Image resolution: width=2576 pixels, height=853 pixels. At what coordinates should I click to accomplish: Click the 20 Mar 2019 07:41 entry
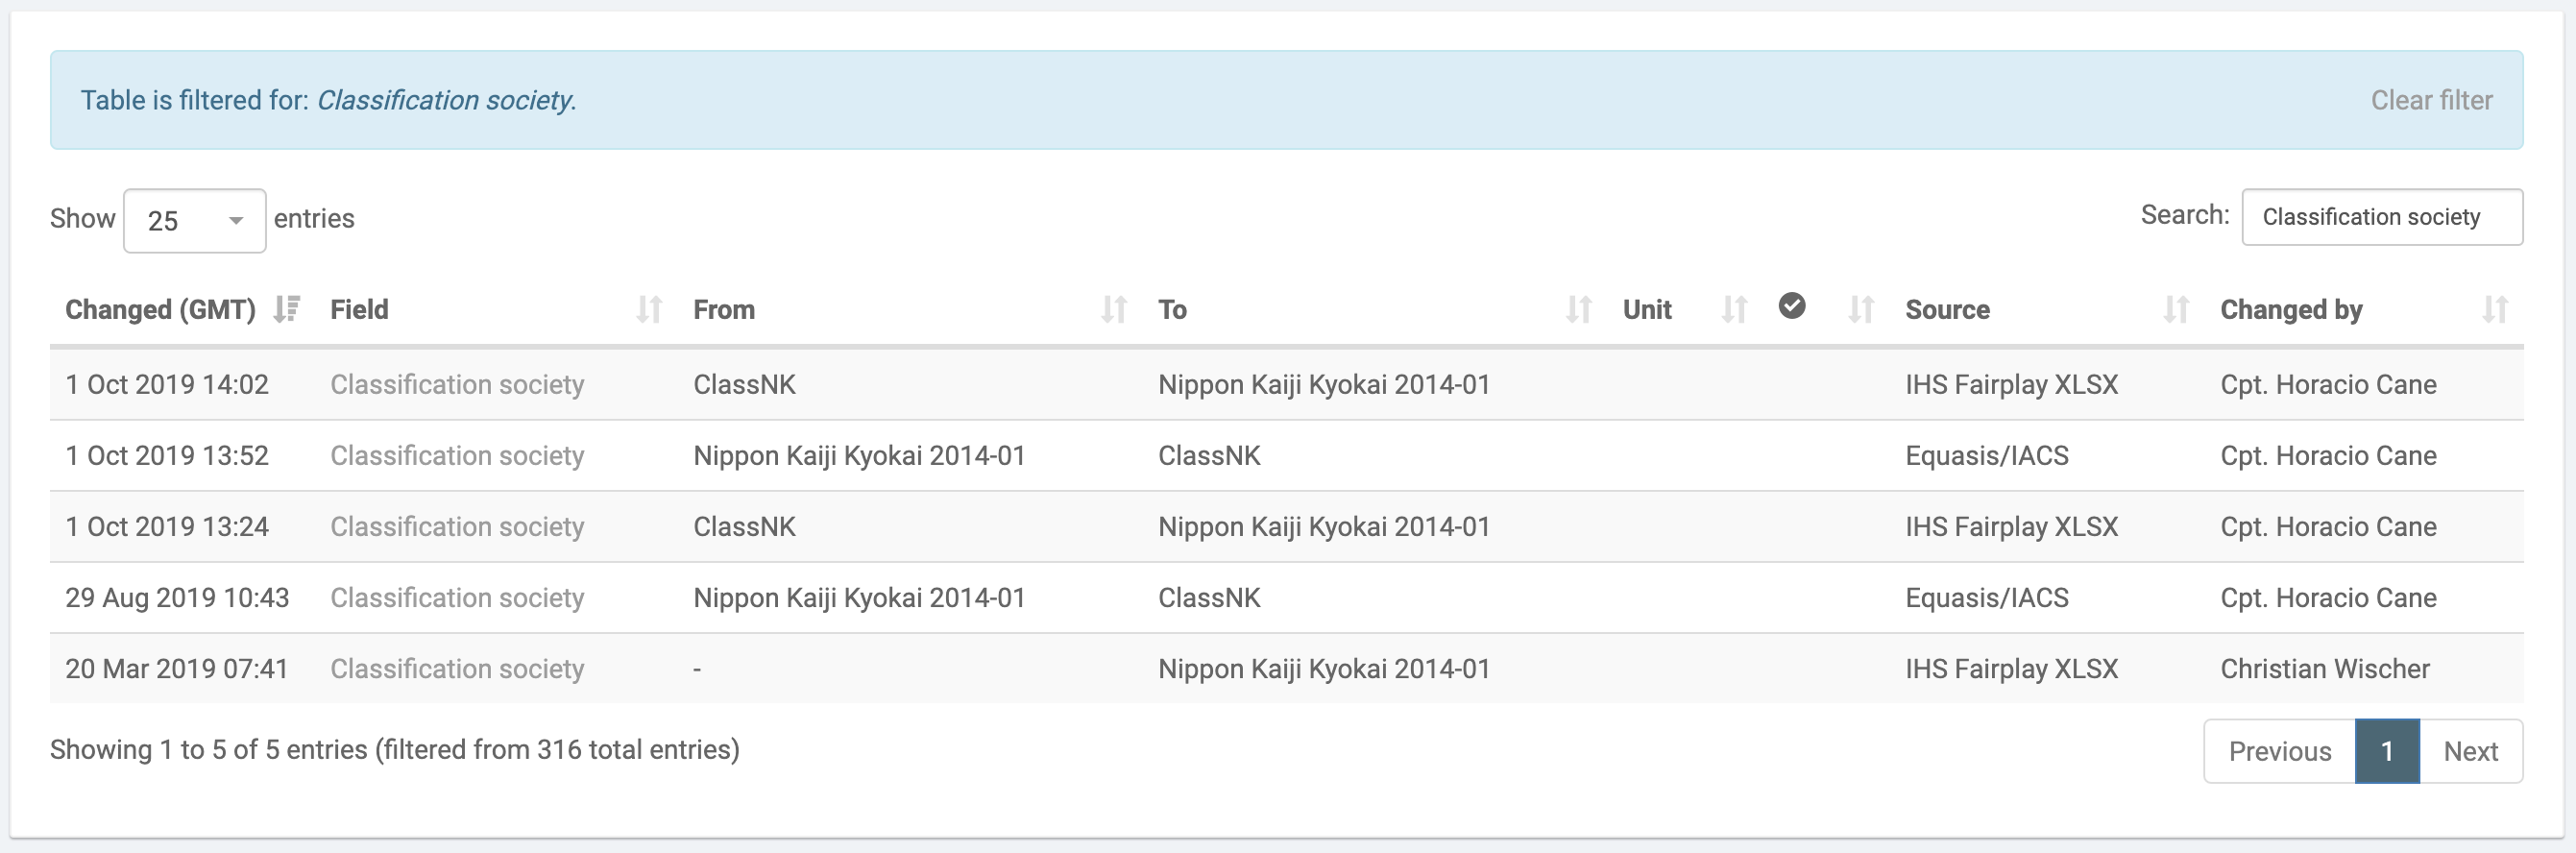[x=176, y=669]
